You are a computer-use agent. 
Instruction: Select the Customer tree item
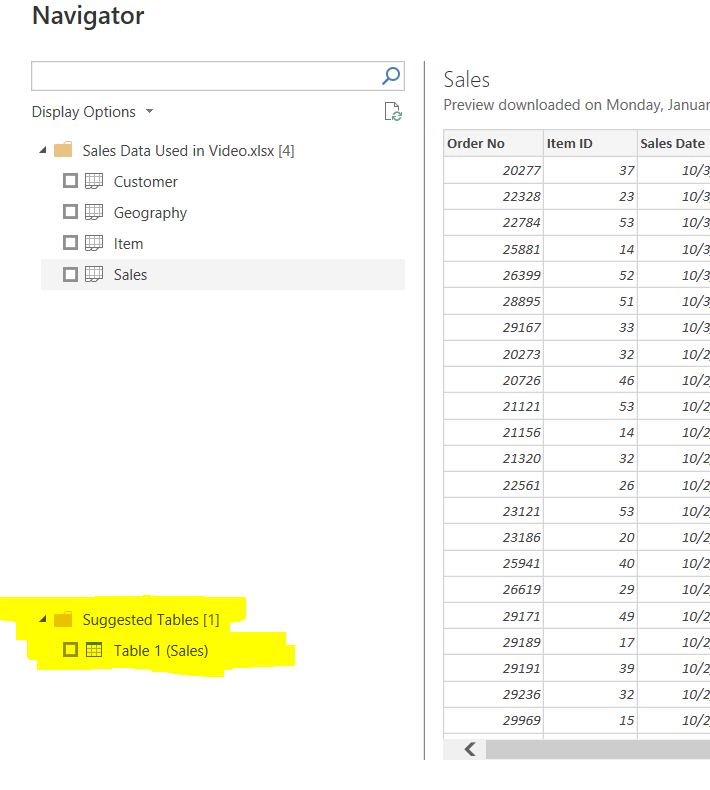(x=223, y=181)
